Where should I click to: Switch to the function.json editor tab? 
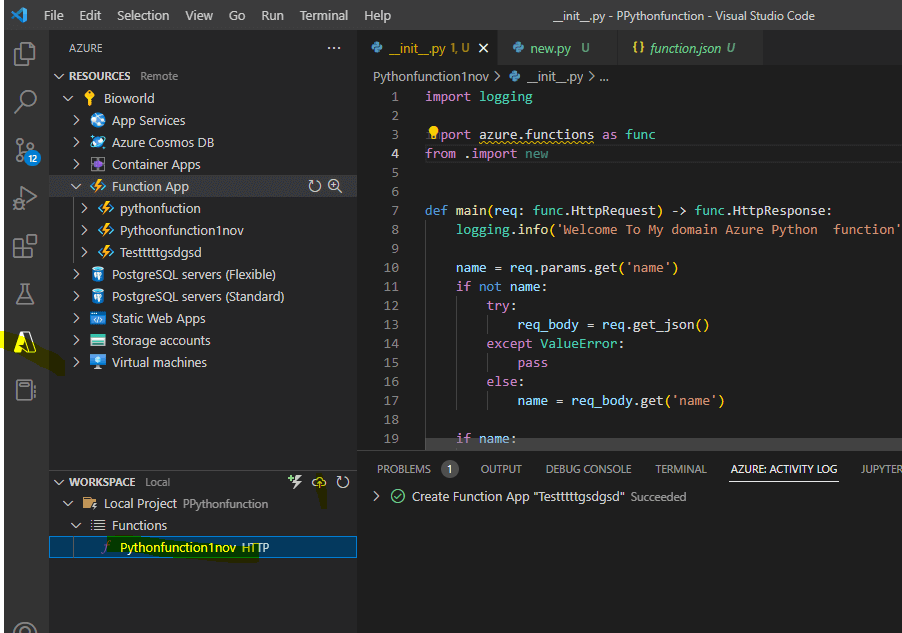coord(684,48)
